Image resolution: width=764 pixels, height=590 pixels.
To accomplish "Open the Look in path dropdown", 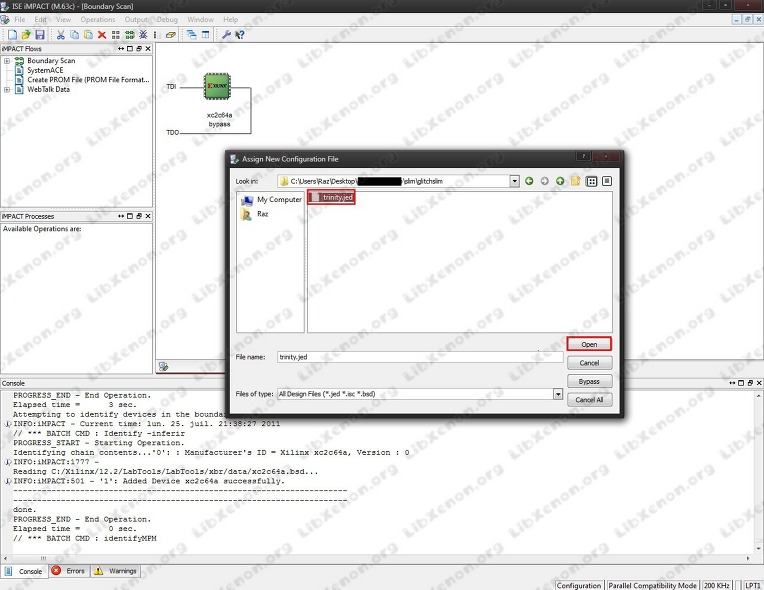I will [515, 181].
